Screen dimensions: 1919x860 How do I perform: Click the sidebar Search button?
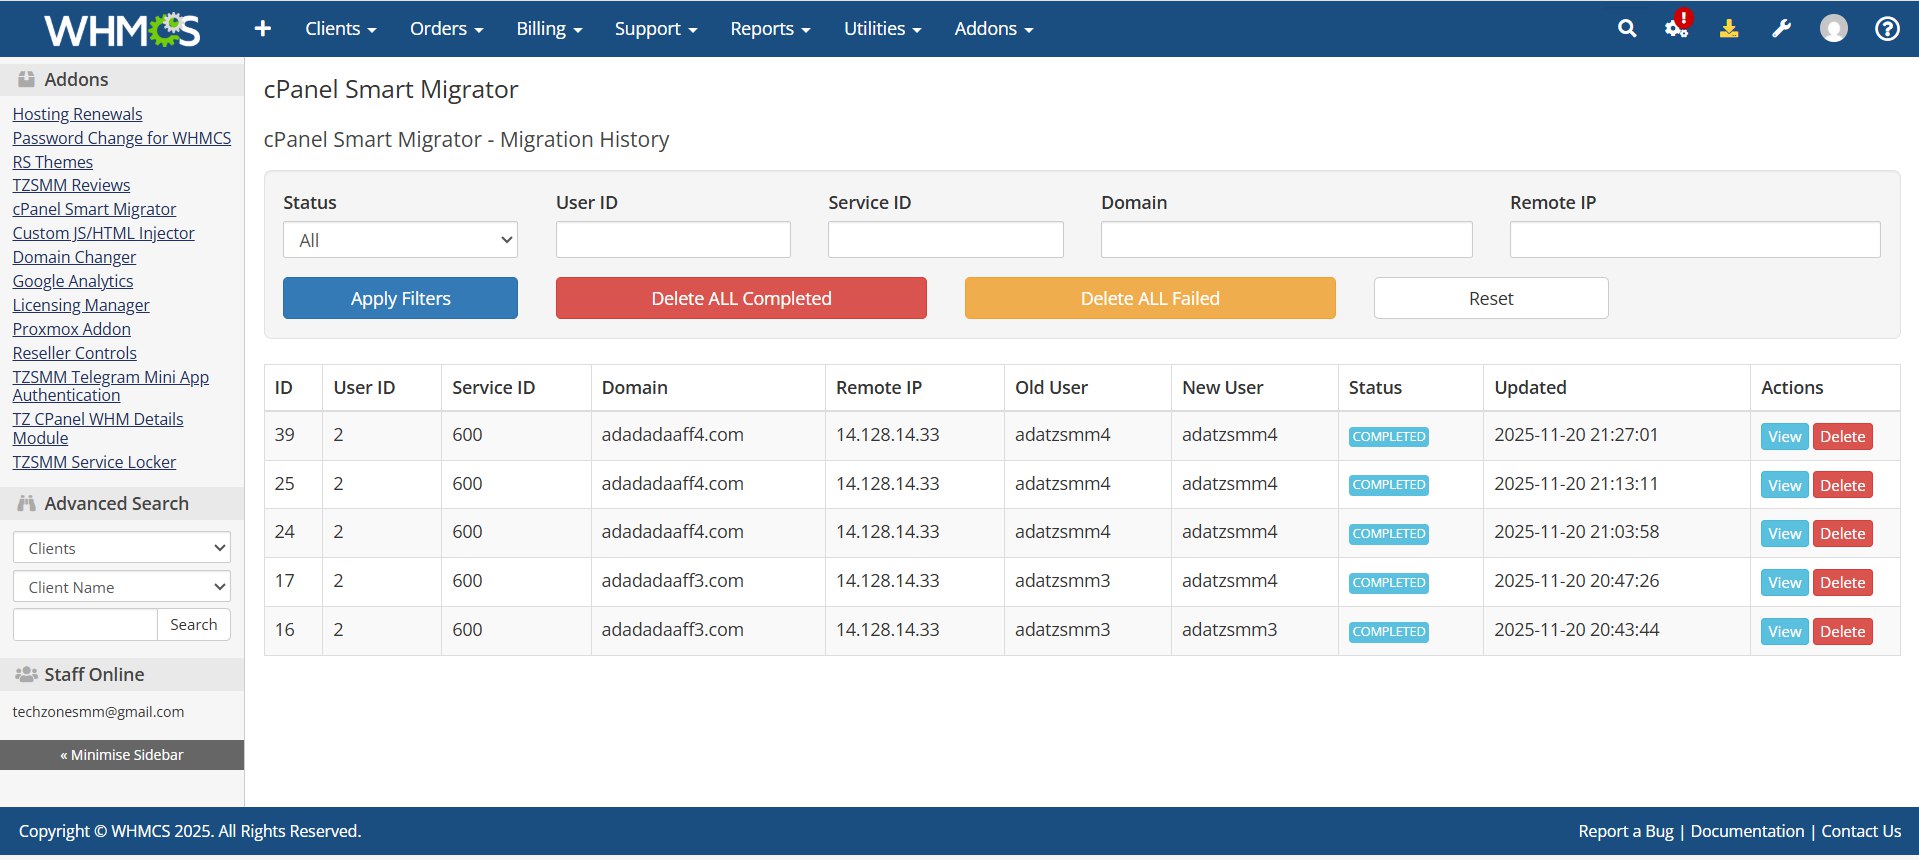[194, 625]
